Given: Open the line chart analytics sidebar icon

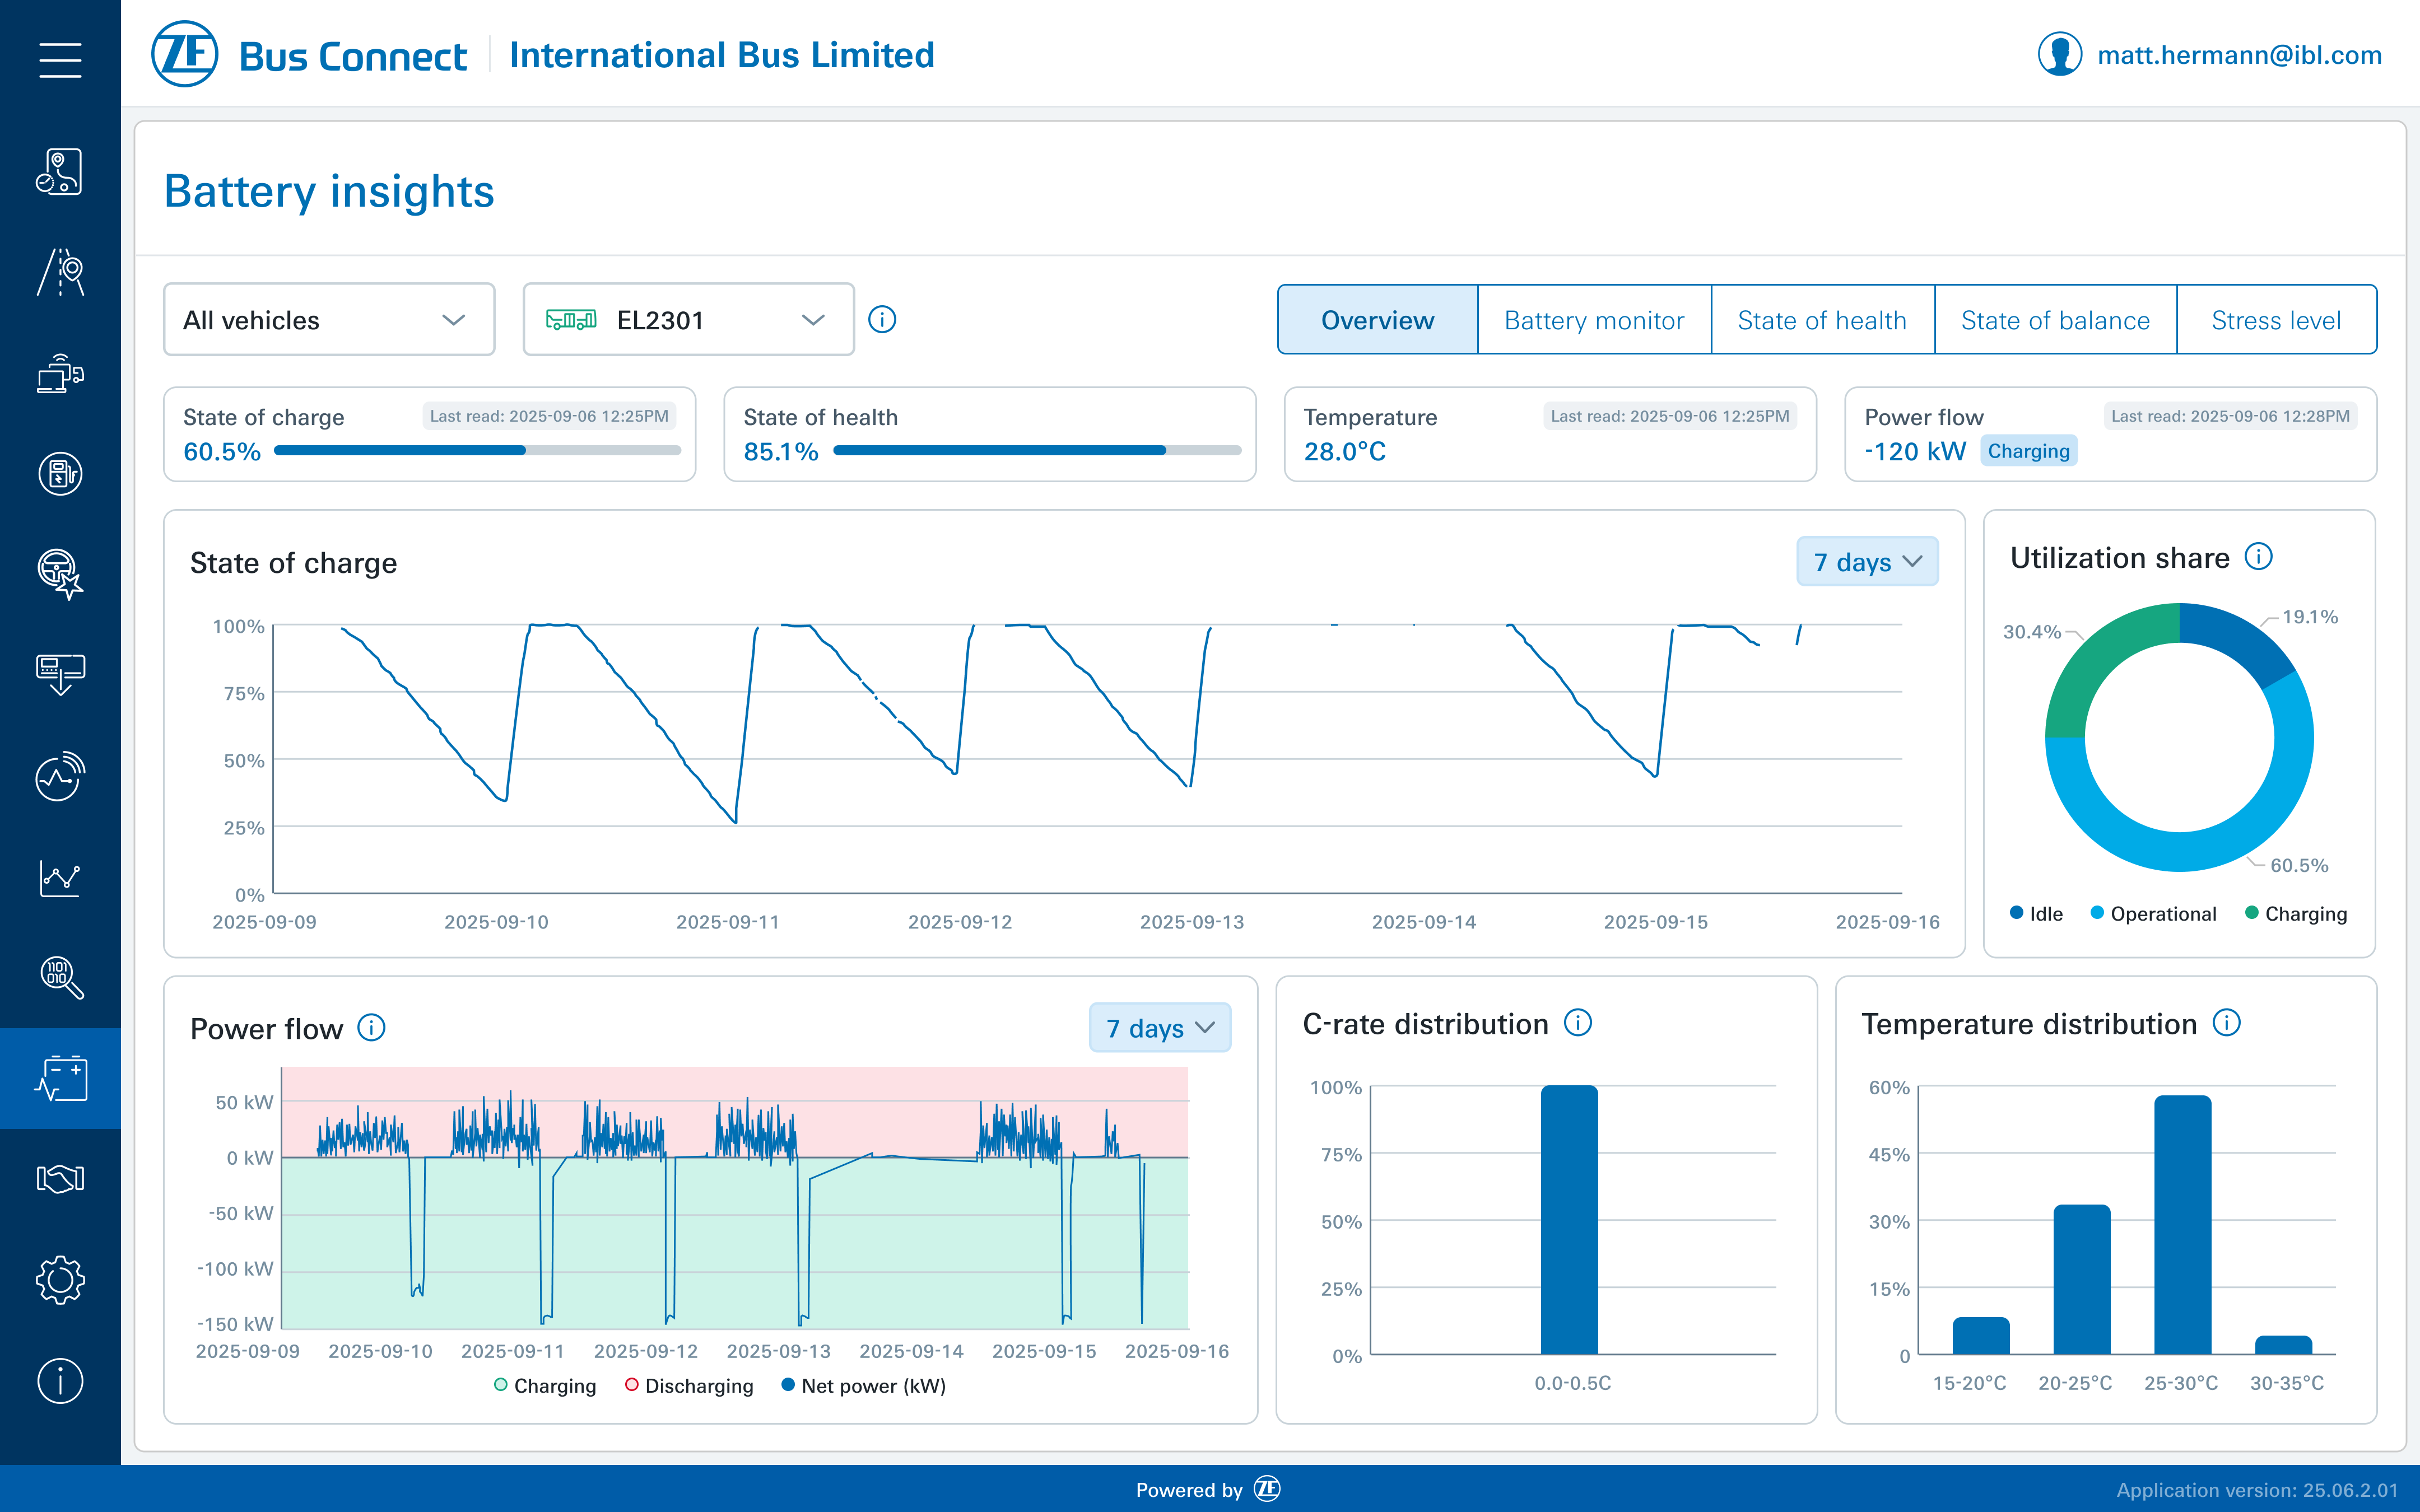Looking at the screenshot, I should point(60,877).
